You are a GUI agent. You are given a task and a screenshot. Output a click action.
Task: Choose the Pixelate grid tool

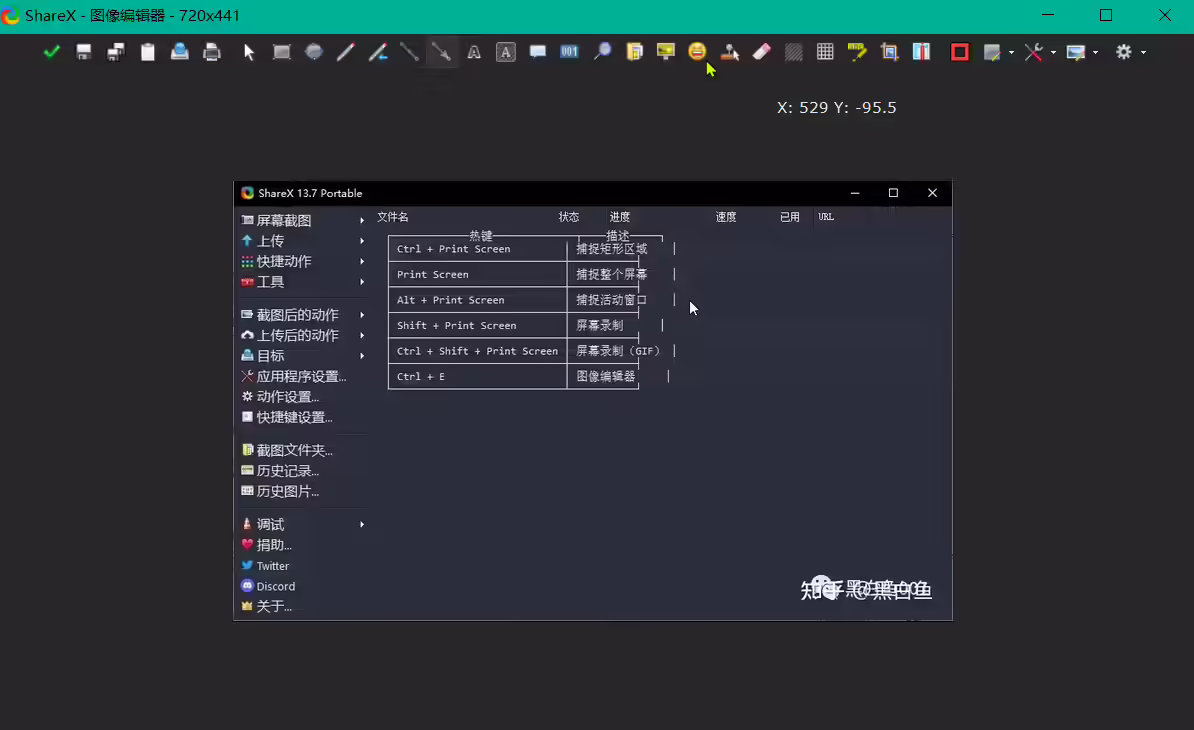825,52
